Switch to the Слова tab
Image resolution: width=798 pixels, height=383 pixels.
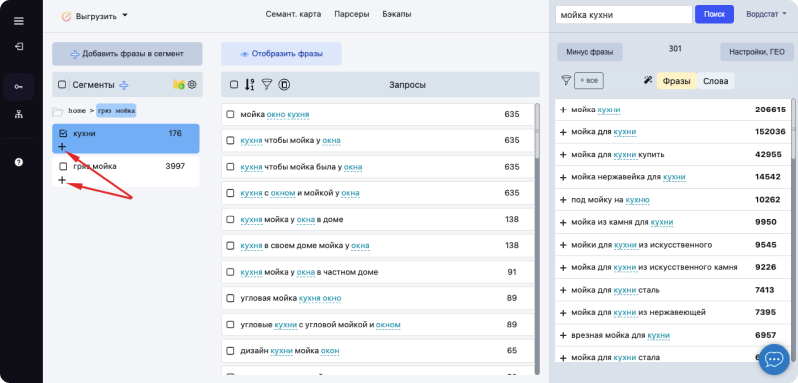[x=716, y=81]
